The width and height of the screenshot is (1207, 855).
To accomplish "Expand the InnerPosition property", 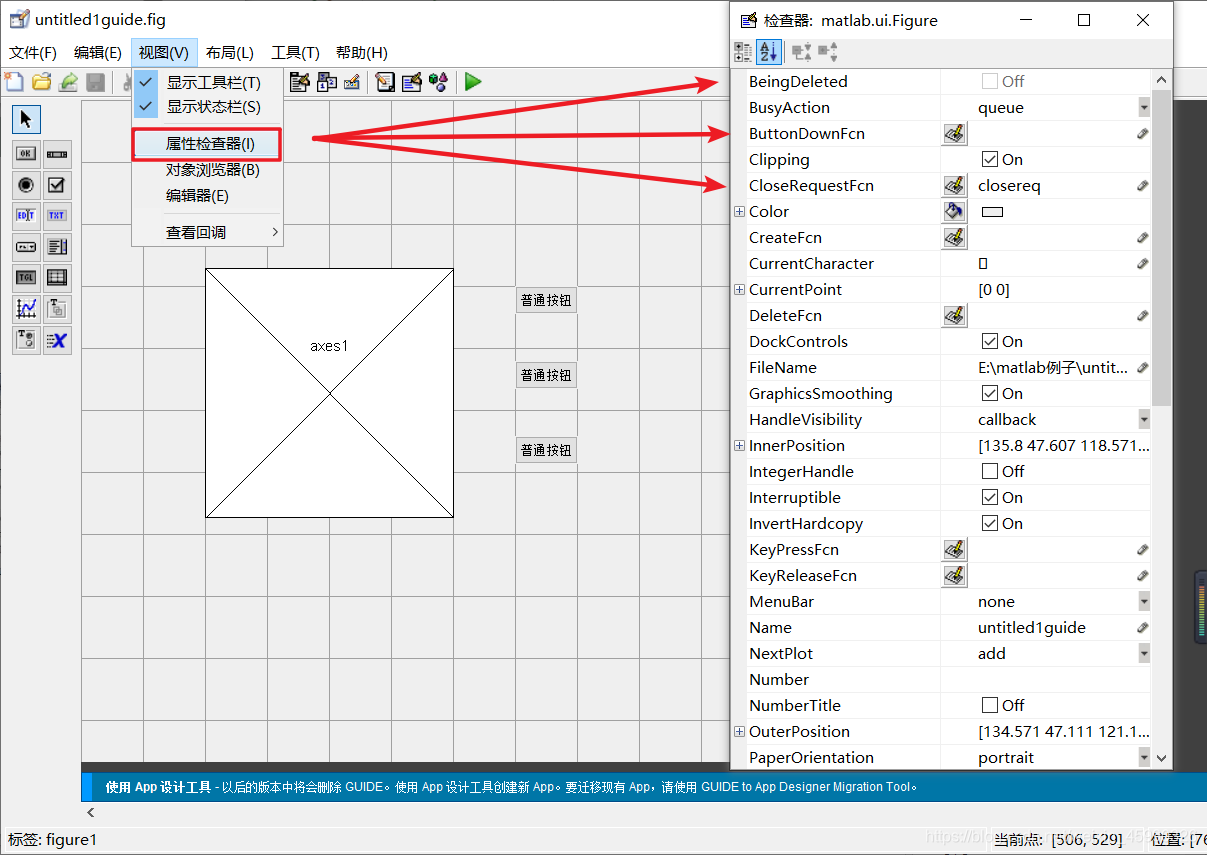I will click(x=739, y=445).
